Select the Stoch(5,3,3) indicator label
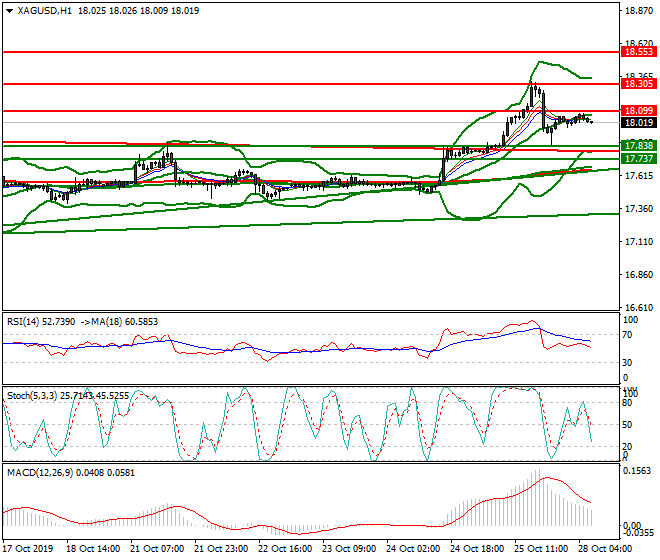The height and width of the screenshot is (560, 660). tap(33, 396)
